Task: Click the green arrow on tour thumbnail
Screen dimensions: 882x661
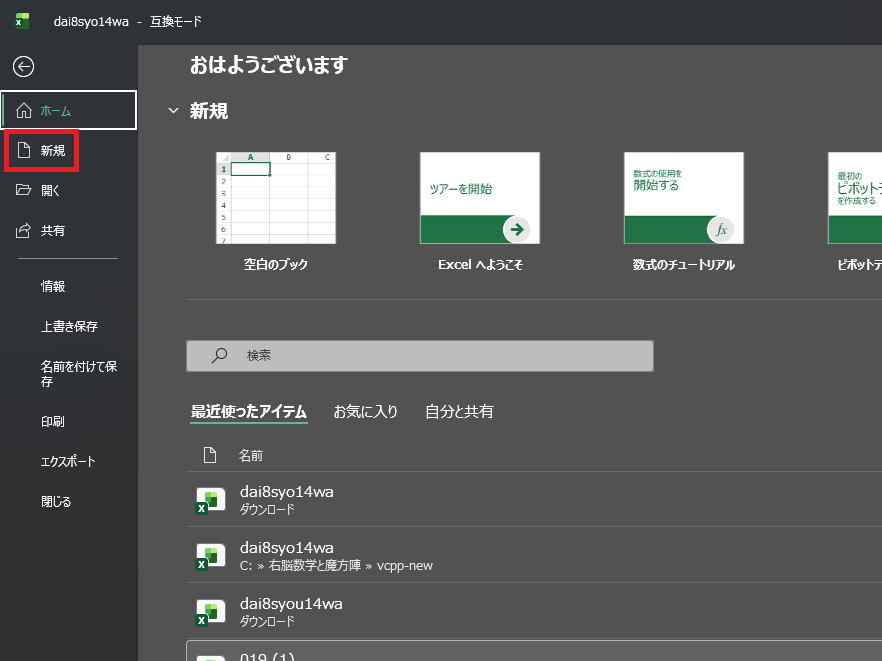Action: click(x=516, y=229)
